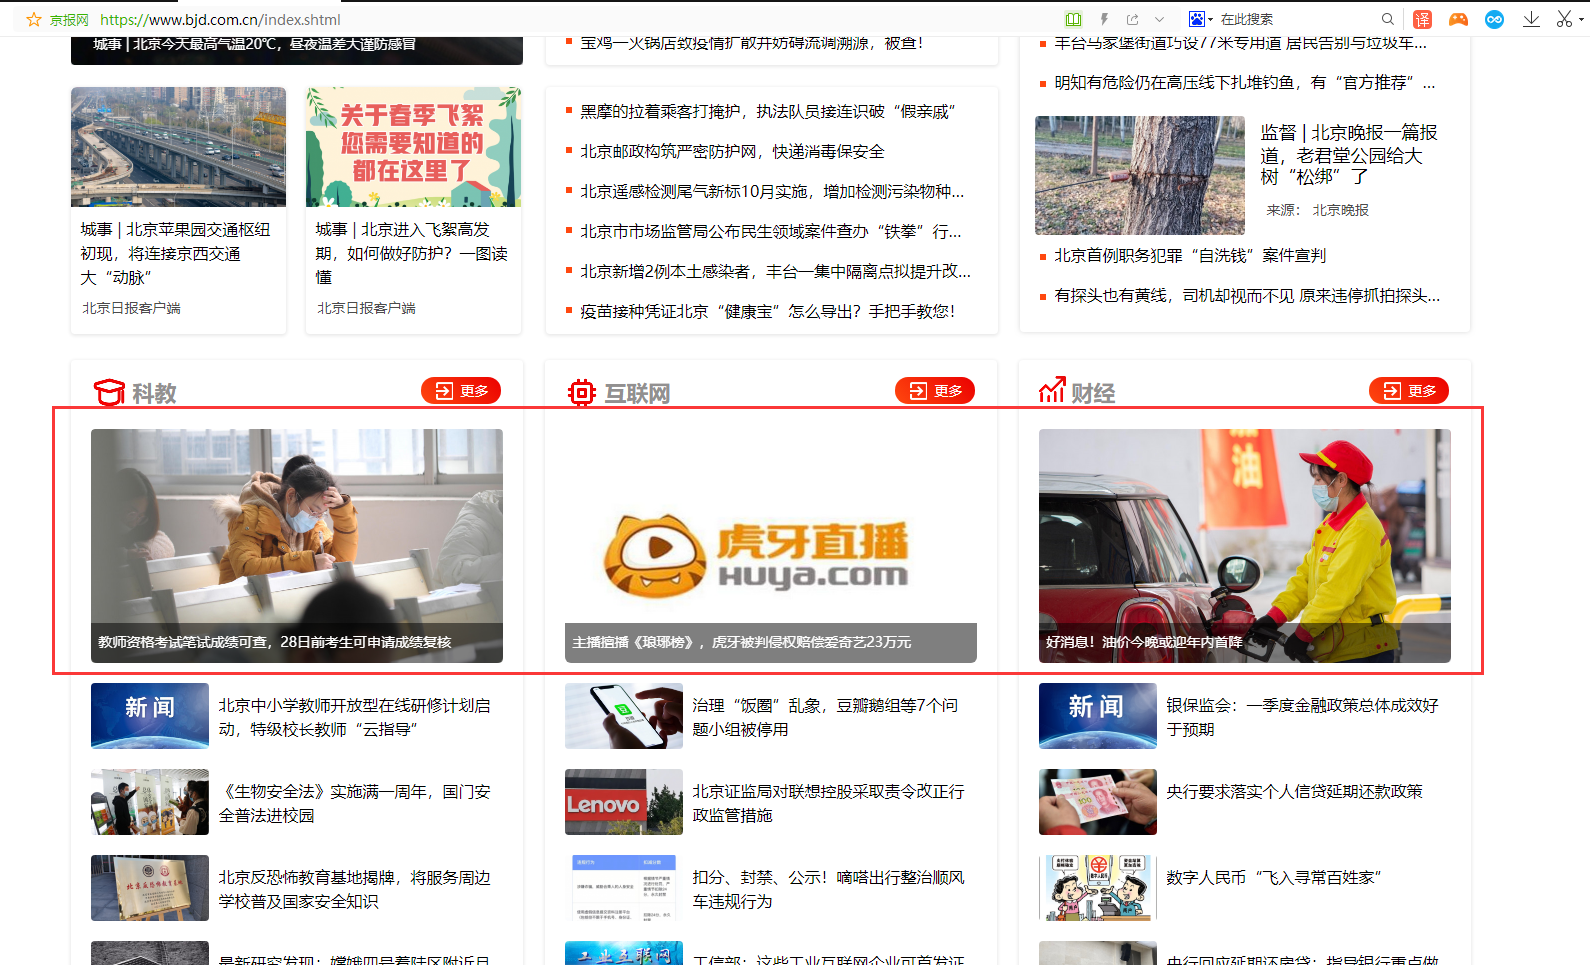Open 银保监会 一季度金融政策 article

[x=1303, y=717]
